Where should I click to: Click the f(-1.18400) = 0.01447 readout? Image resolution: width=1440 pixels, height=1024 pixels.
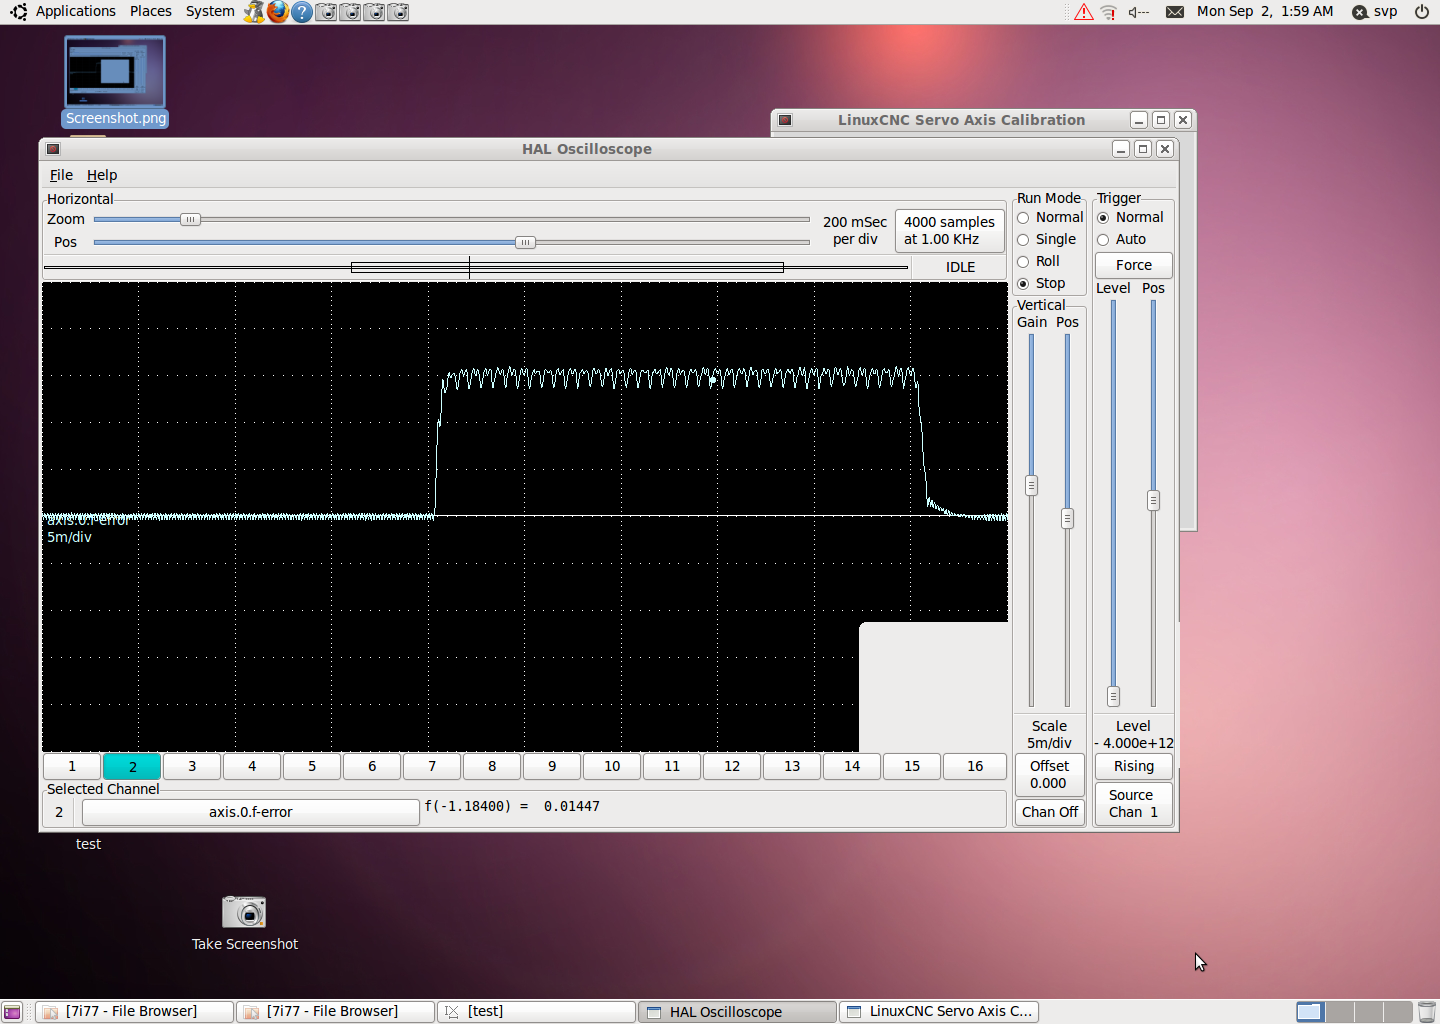(x=512, y=807)
